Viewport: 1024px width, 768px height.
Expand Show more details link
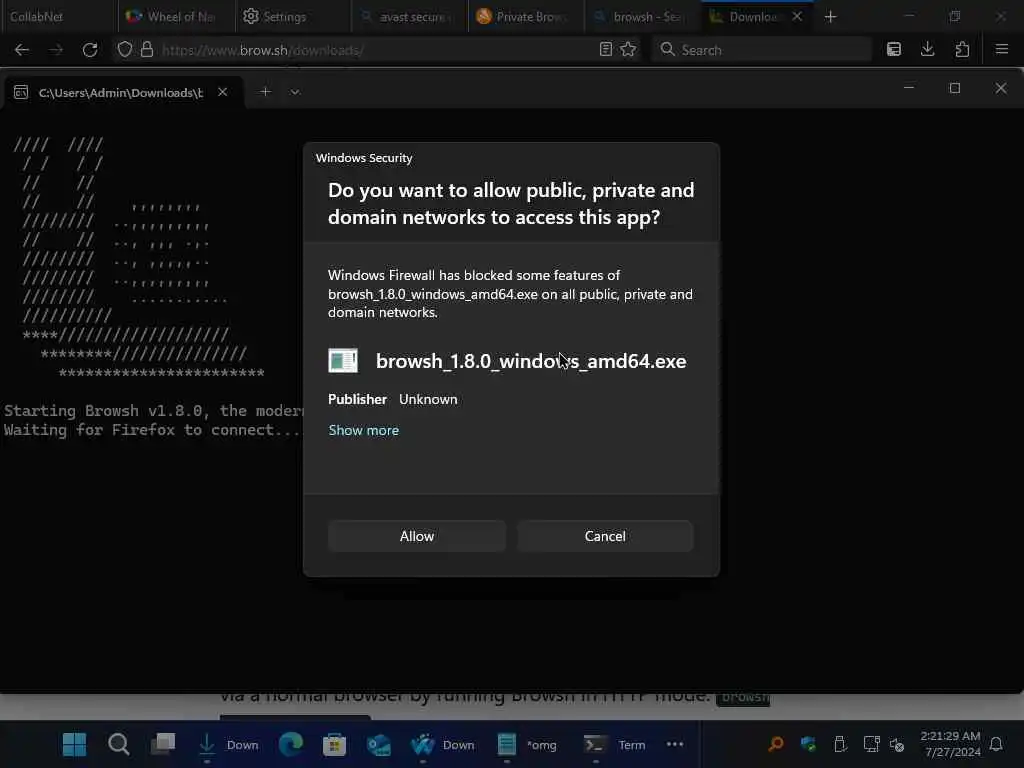364,430
